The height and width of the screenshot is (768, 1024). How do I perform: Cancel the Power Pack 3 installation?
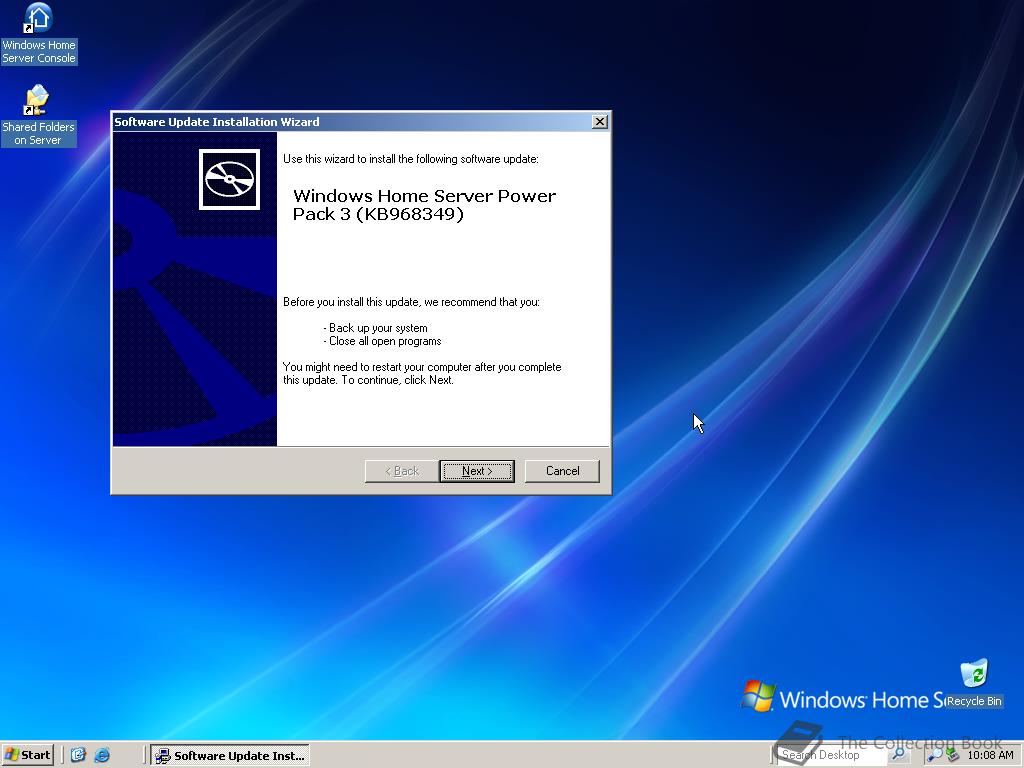[x=562, y=471]
